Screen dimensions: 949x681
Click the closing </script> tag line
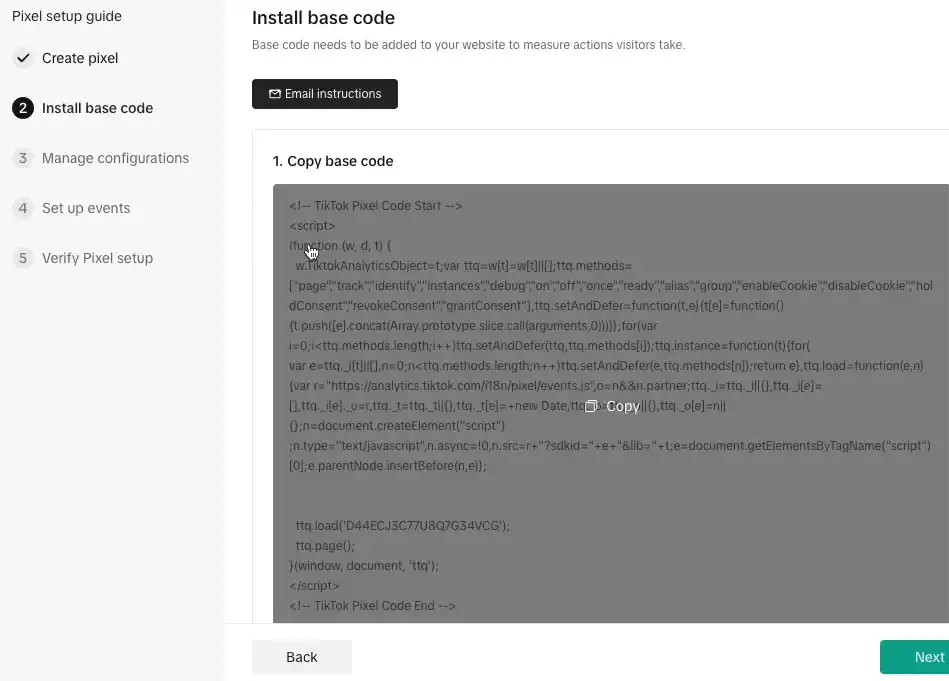coord(314,585)
